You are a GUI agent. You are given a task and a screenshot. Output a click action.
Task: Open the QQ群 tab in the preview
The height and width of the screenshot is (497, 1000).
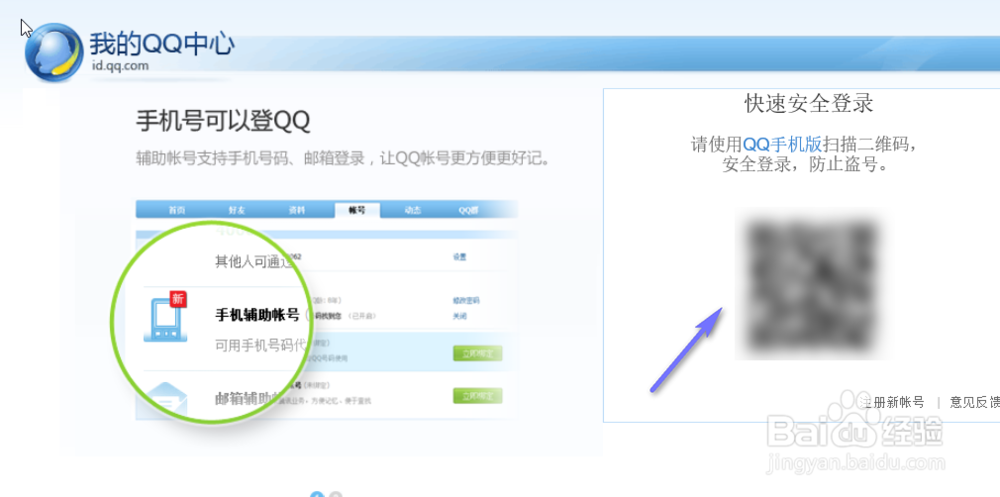pos(468,211)
